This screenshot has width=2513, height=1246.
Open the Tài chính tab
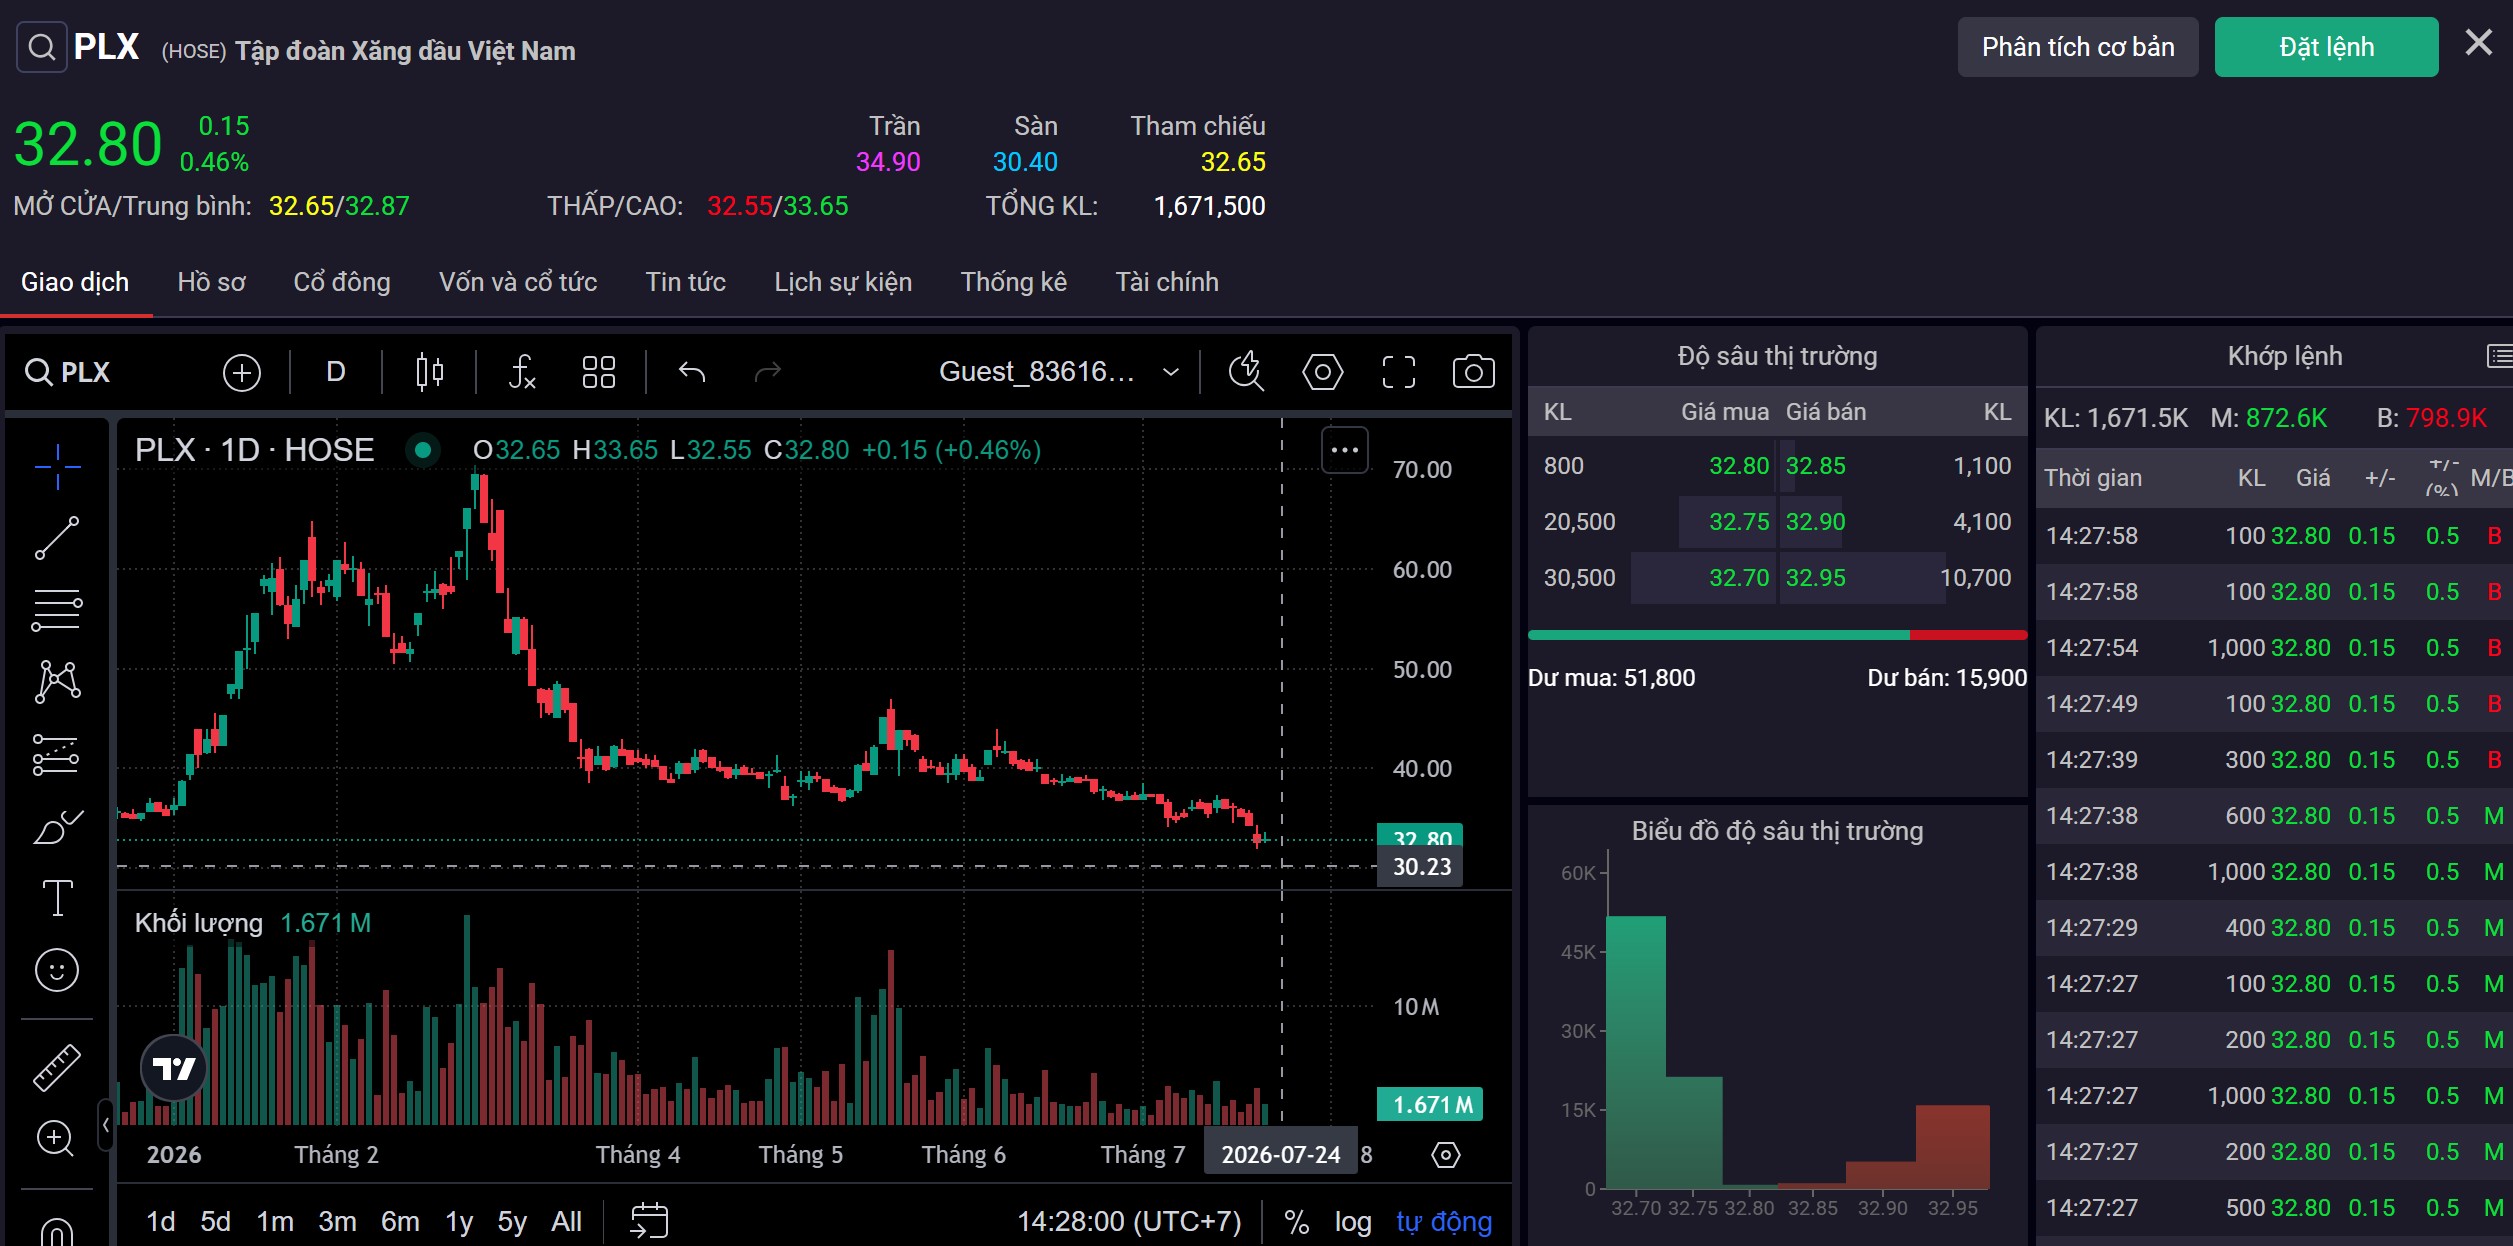[x=1166, y=282]
